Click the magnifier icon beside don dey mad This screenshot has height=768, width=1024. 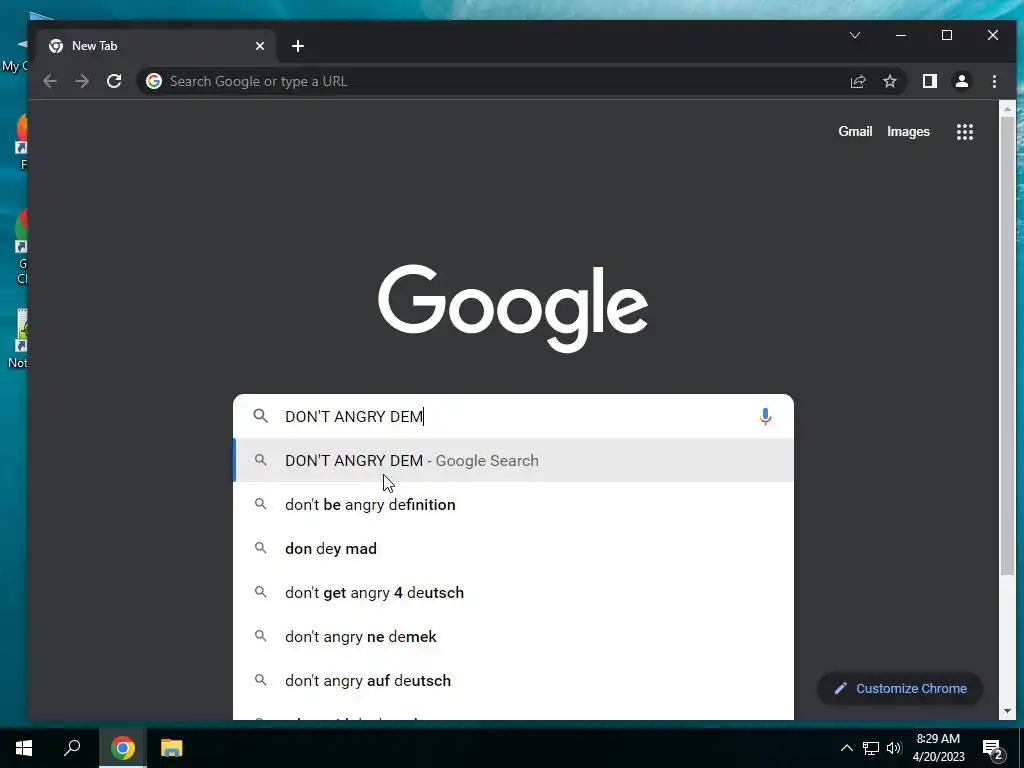click(x=261, y=548)
